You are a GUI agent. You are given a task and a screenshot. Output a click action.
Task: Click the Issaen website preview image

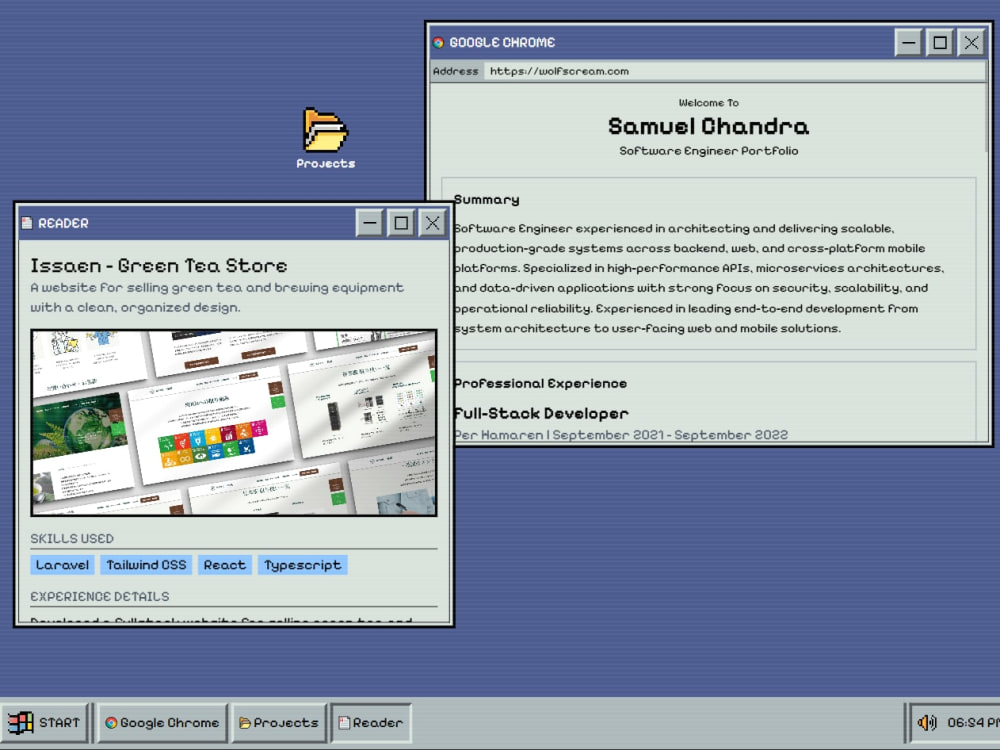coord(234,422)
